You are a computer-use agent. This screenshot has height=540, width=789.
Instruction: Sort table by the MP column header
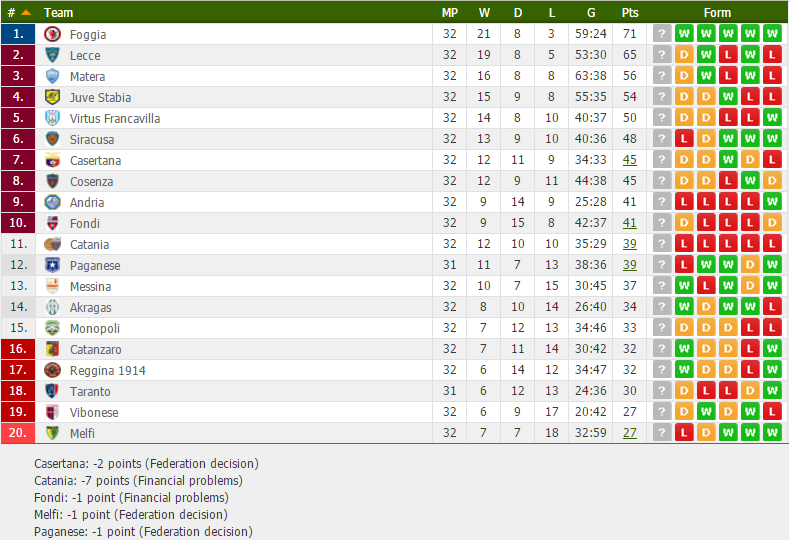coord(449,13)
